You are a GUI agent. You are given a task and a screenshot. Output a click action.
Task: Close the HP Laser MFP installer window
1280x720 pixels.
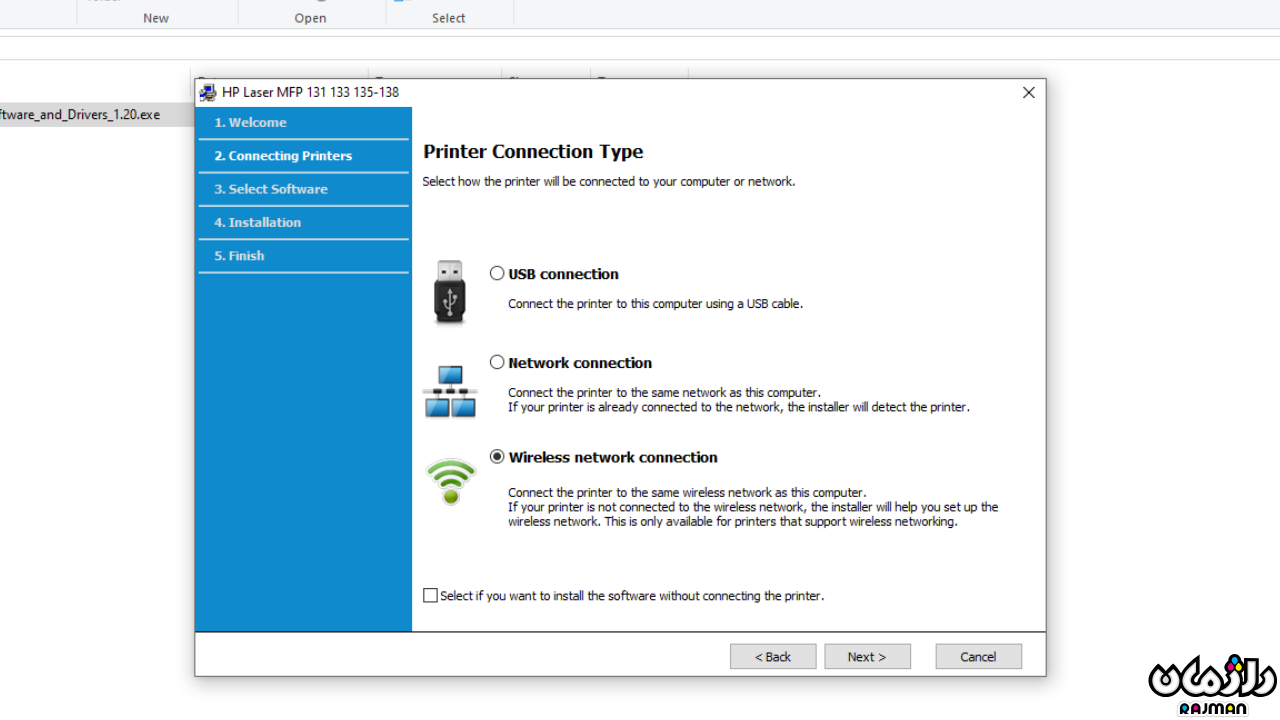click(1028, 92)
